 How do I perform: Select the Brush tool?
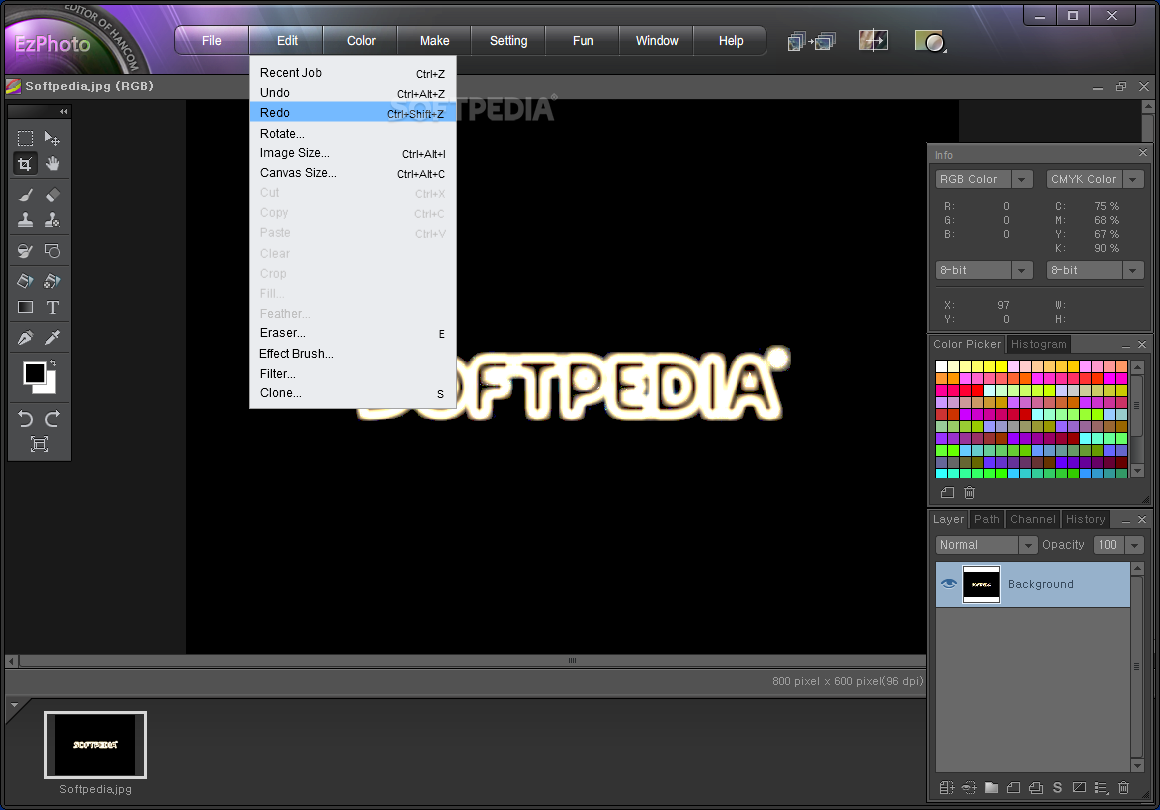pos(25,195)
